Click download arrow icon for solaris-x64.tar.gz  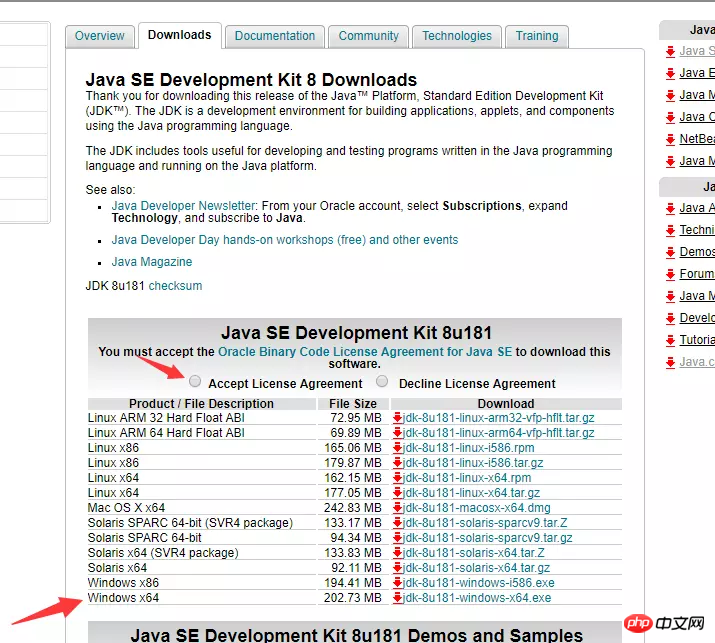coord(397,568)
